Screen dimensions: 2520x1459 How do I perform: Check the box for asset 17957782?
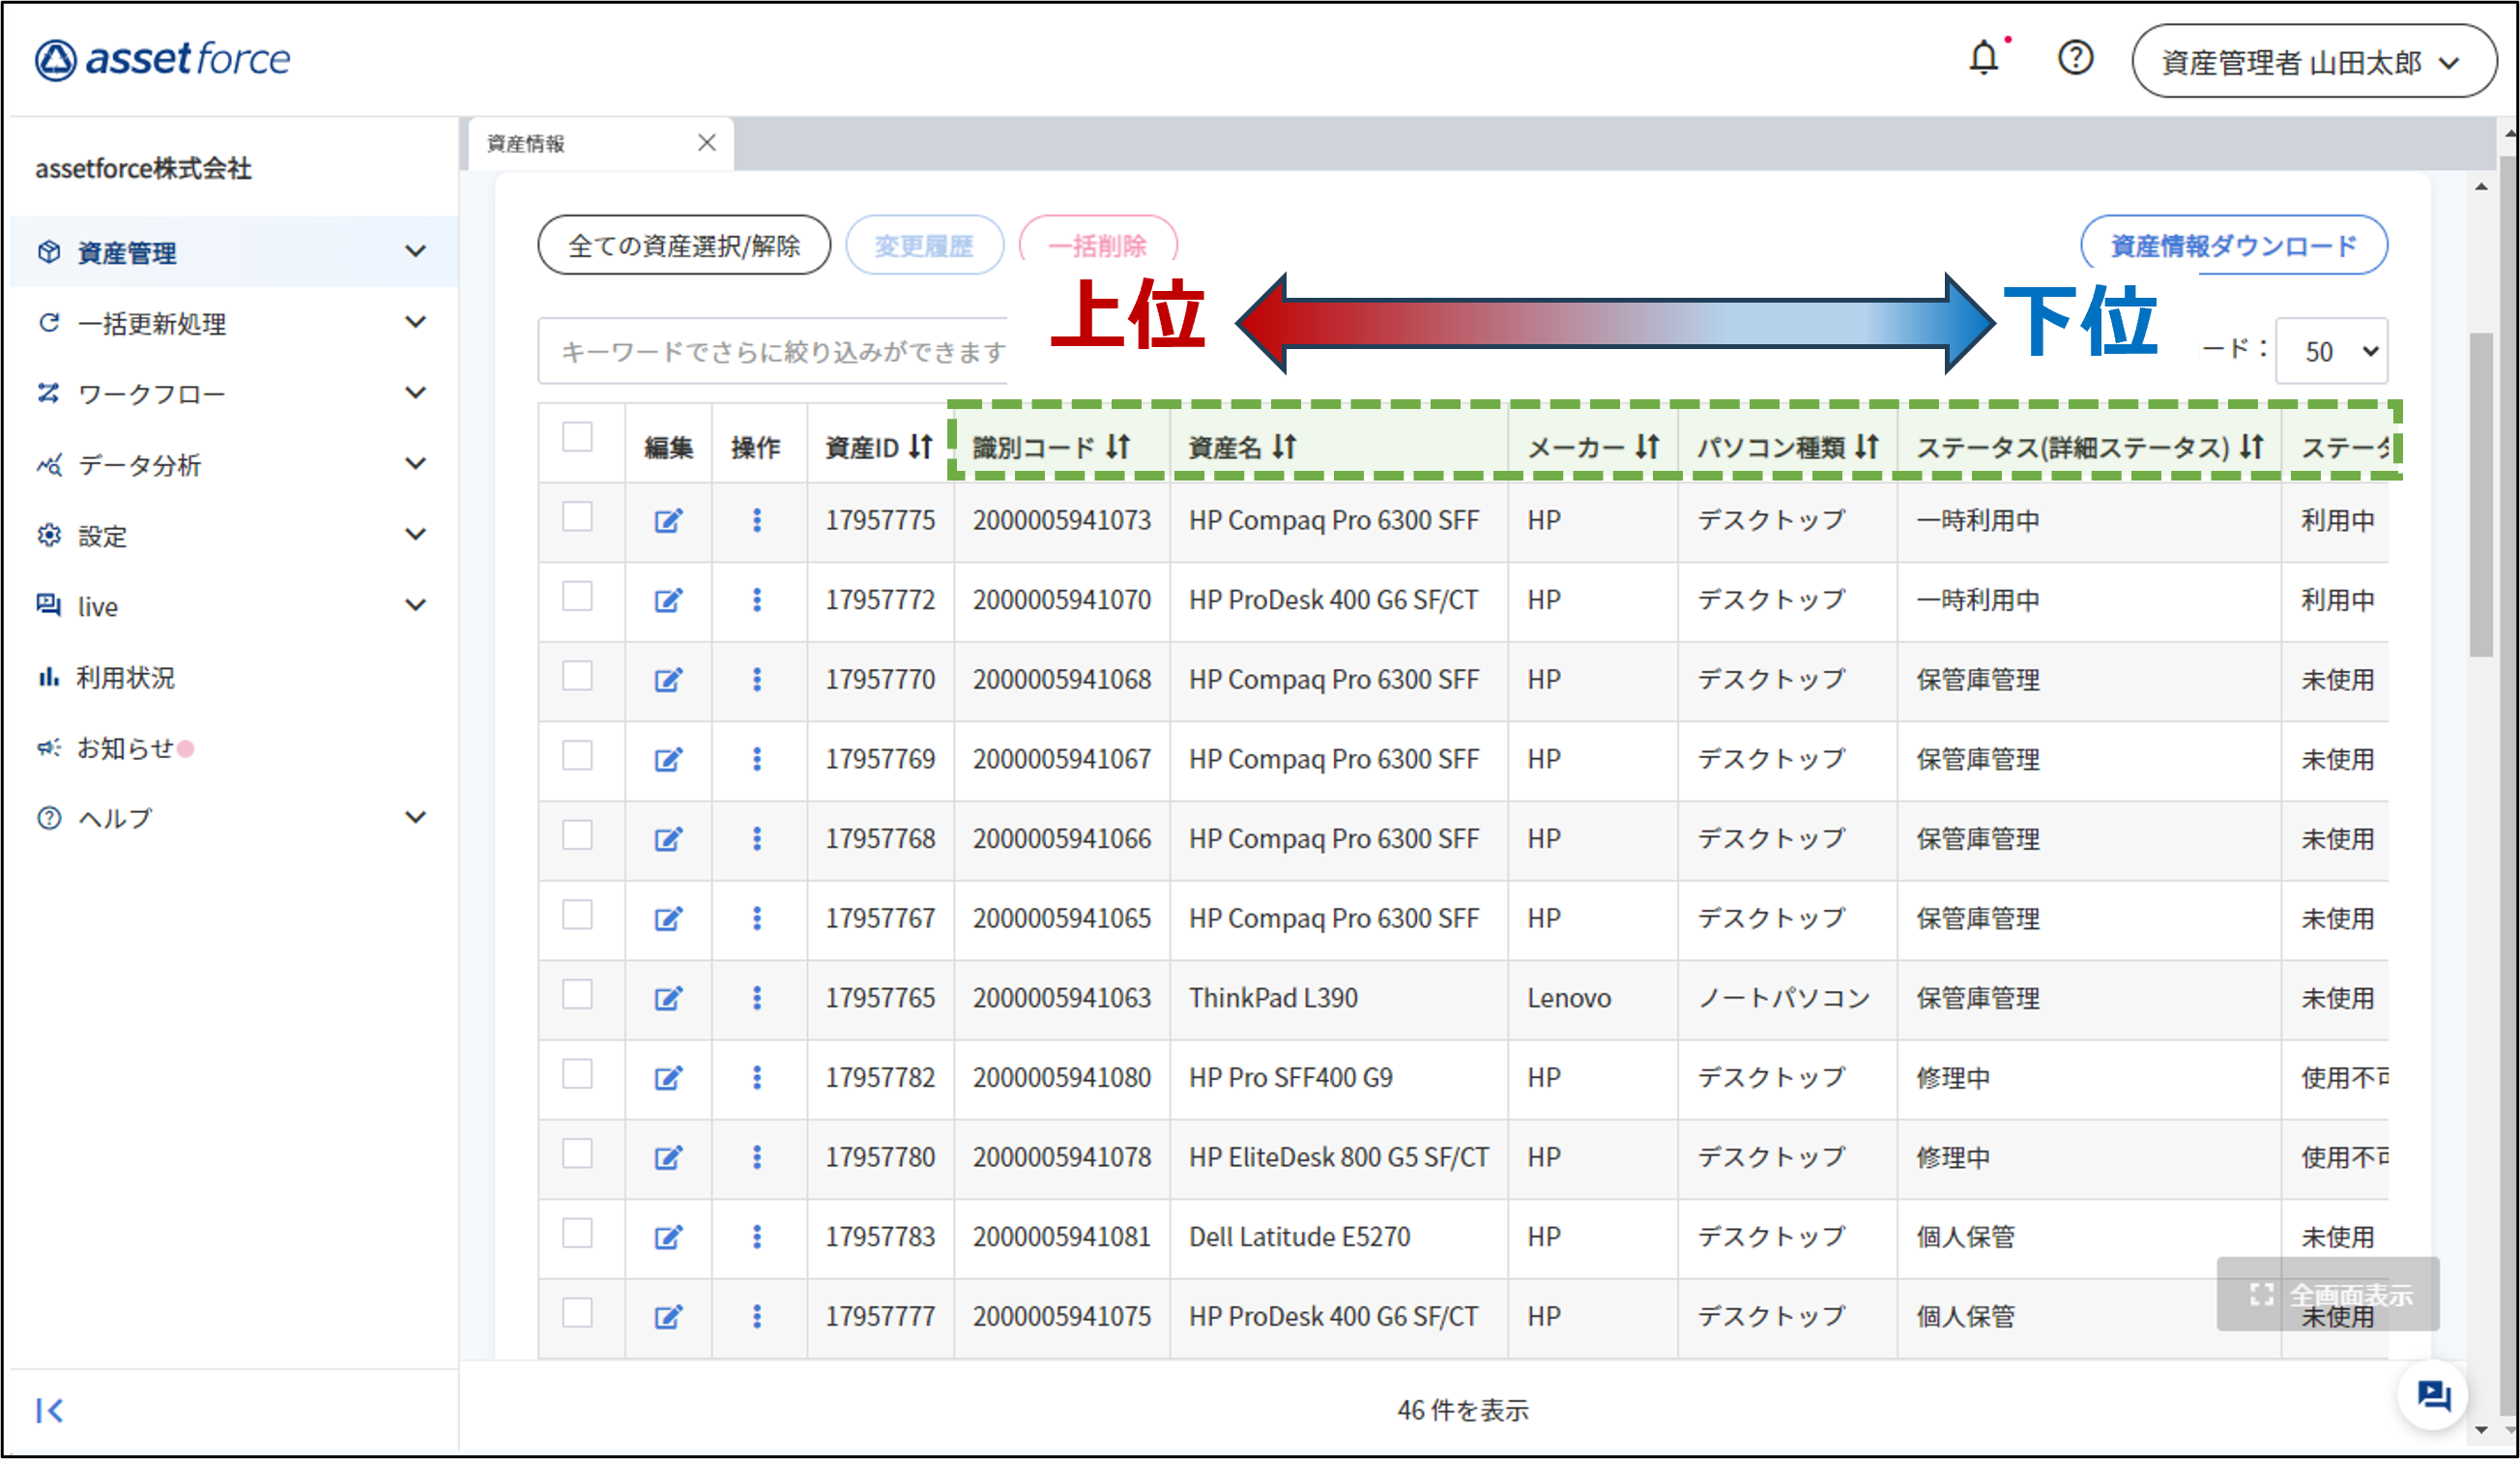577,1074
